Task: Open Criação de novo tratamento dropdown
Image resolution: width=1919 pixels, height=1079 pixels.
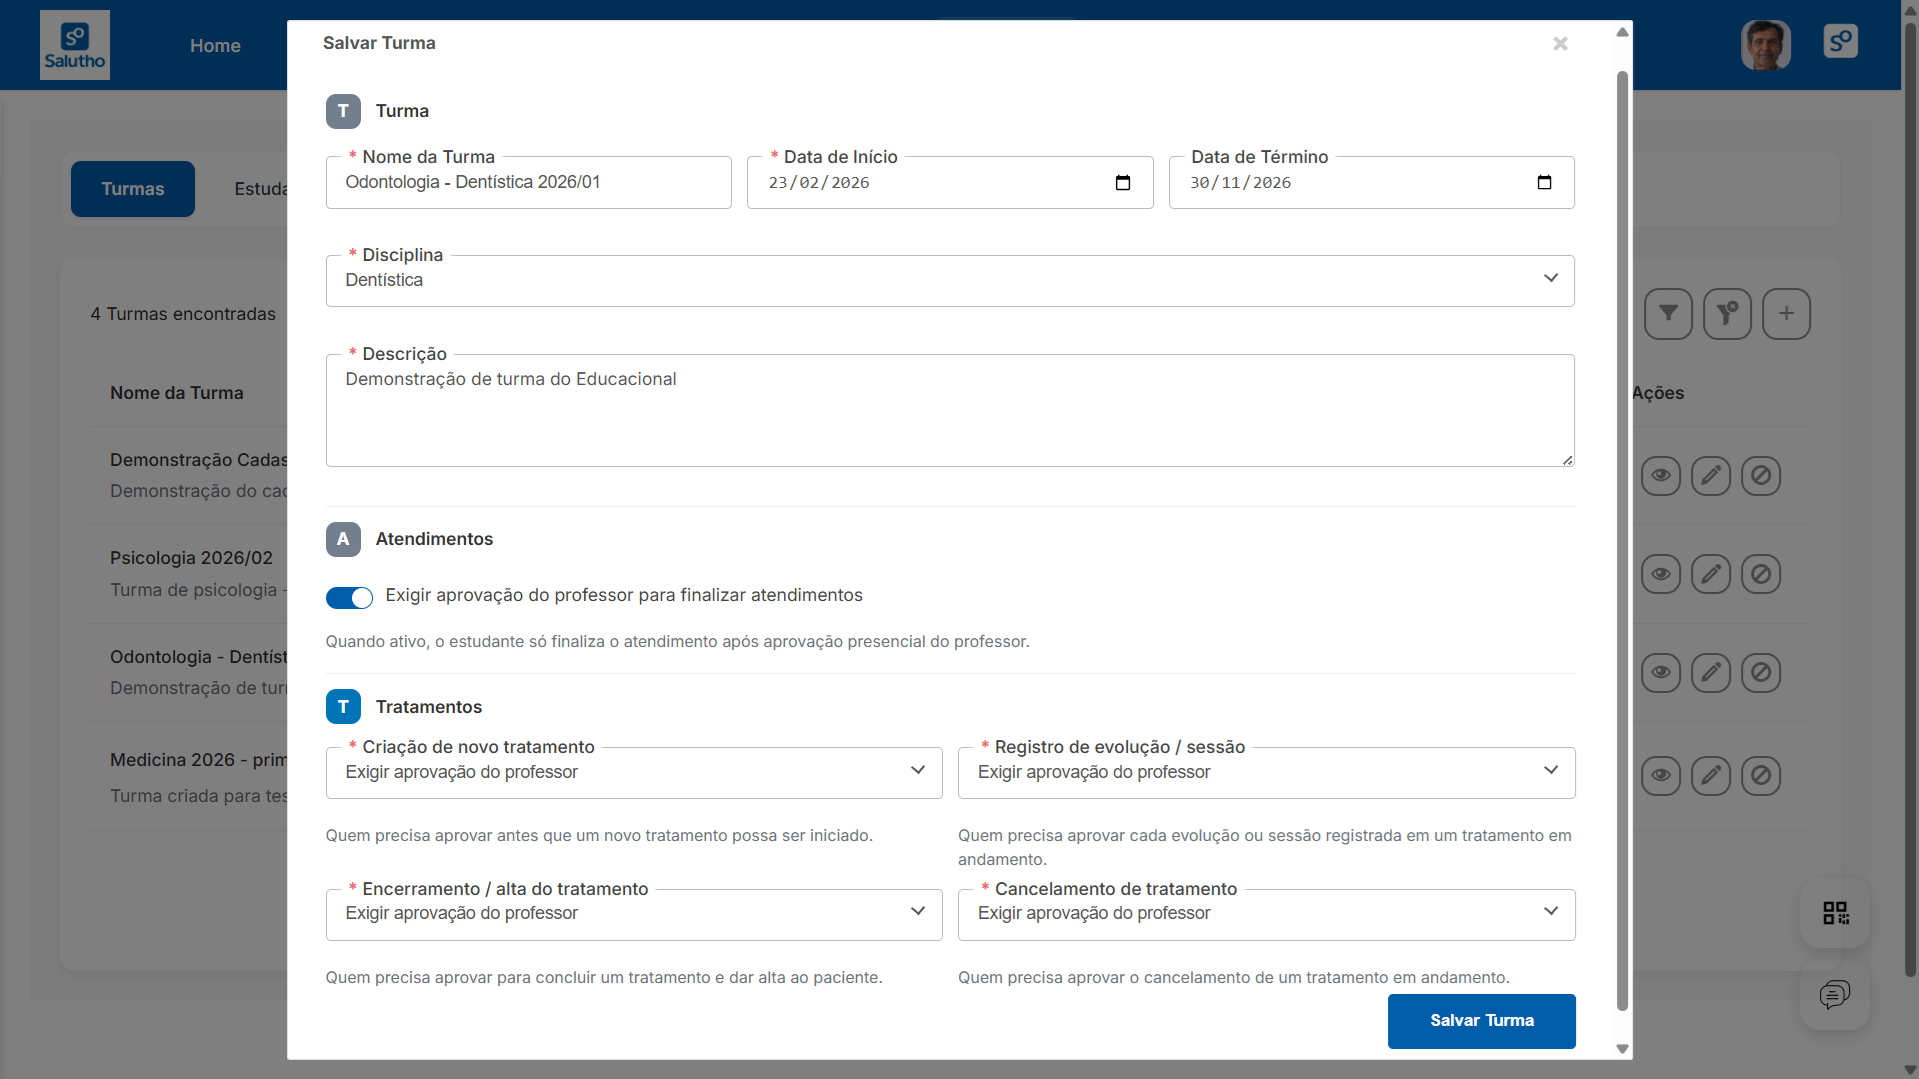Action: coord(634,773)
